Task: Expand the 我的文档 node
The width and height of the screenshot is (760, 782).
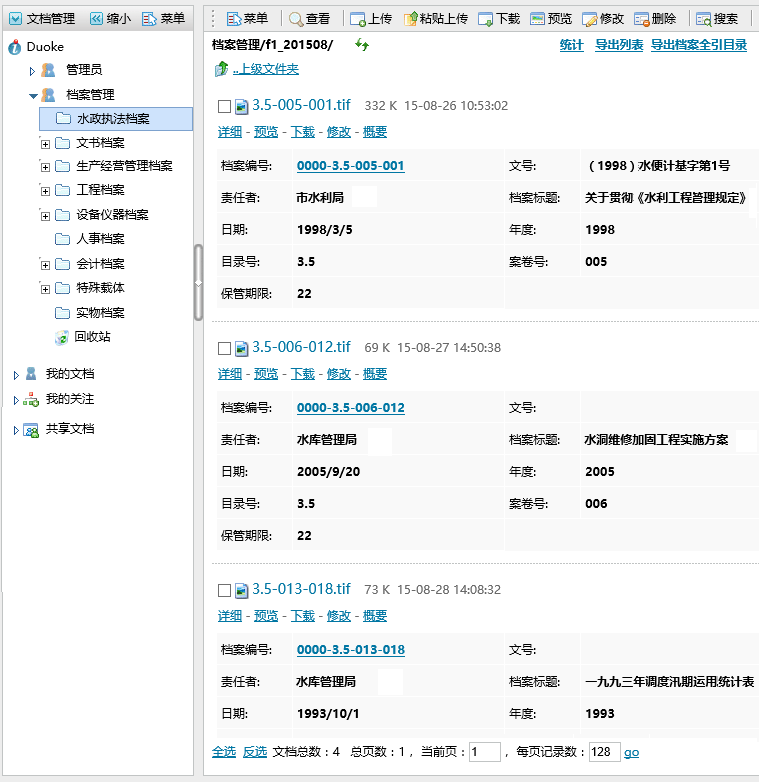Action: (16, 375)
